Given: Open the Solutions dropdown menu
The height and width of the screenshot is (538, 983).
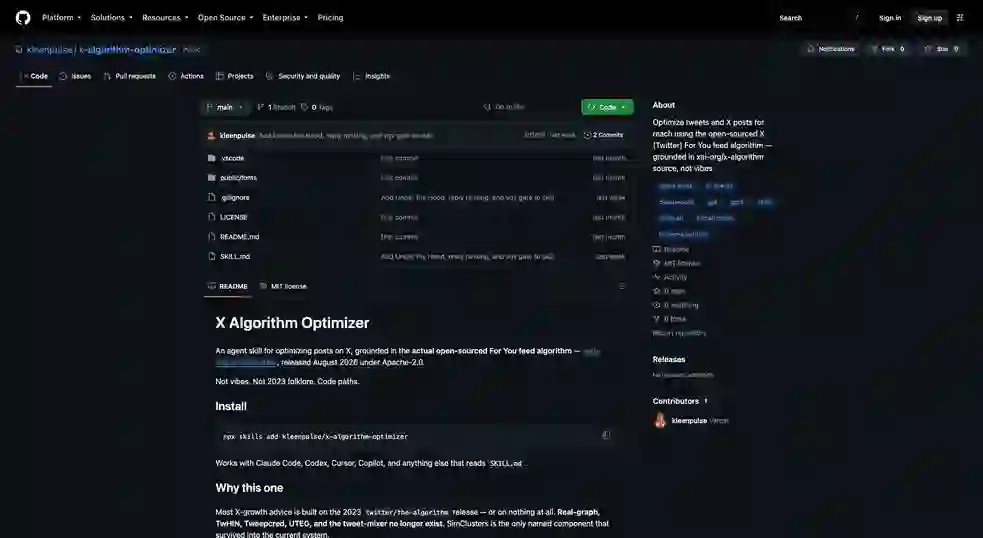Looking at the screenshot, I should (112, 18).
